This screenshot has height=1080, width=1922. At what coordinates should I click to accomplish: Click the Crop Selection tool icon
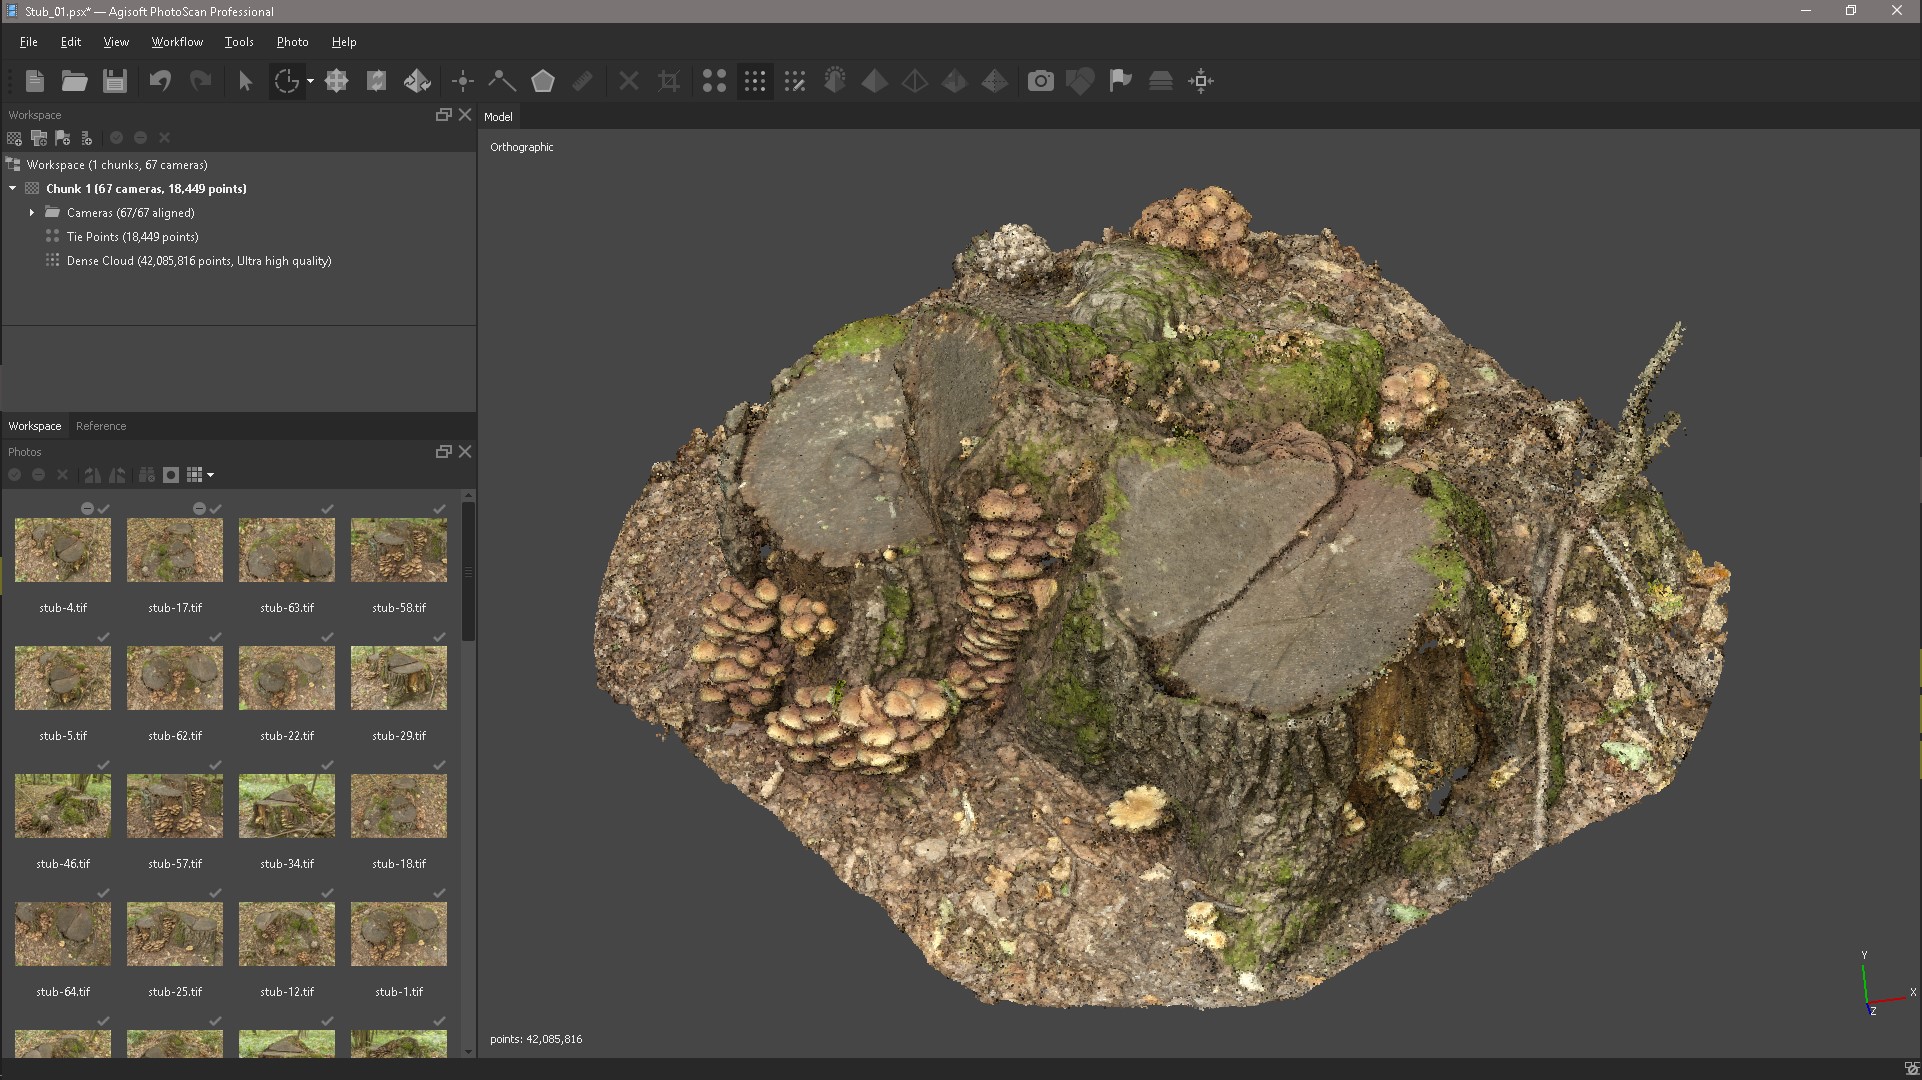669,81
